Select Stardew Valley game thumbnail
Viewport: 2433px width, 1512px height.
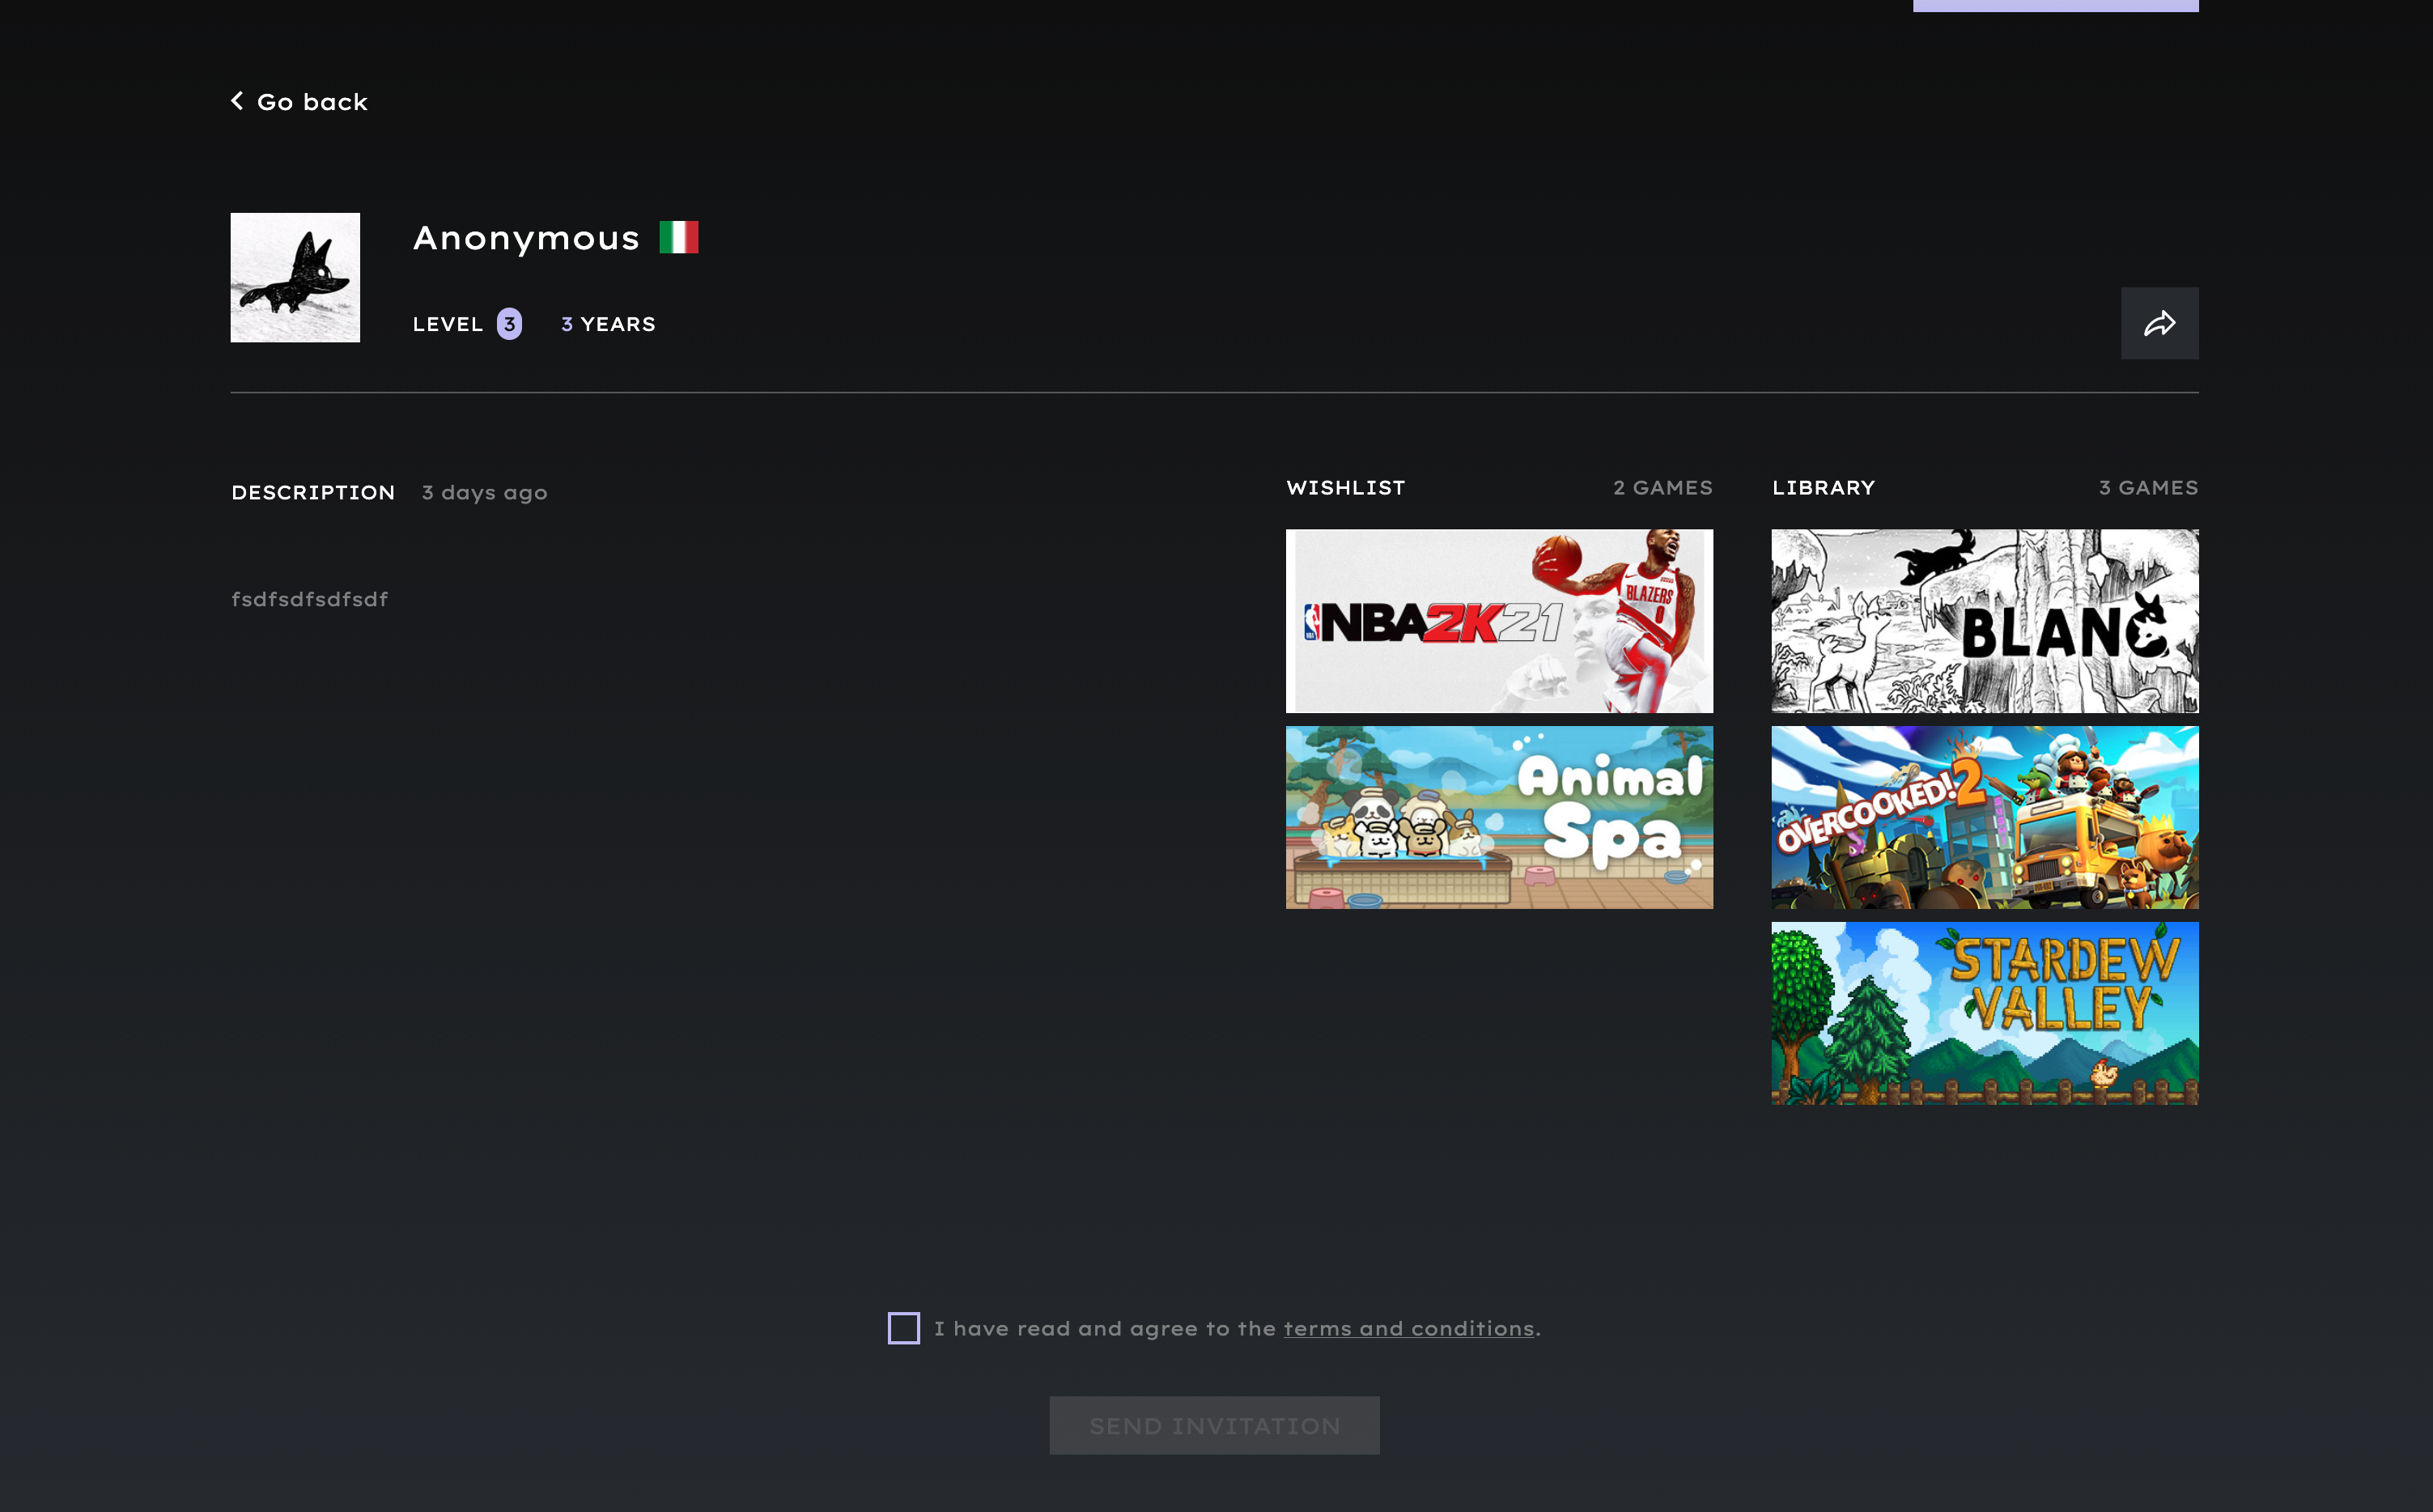[1984, 1013]
